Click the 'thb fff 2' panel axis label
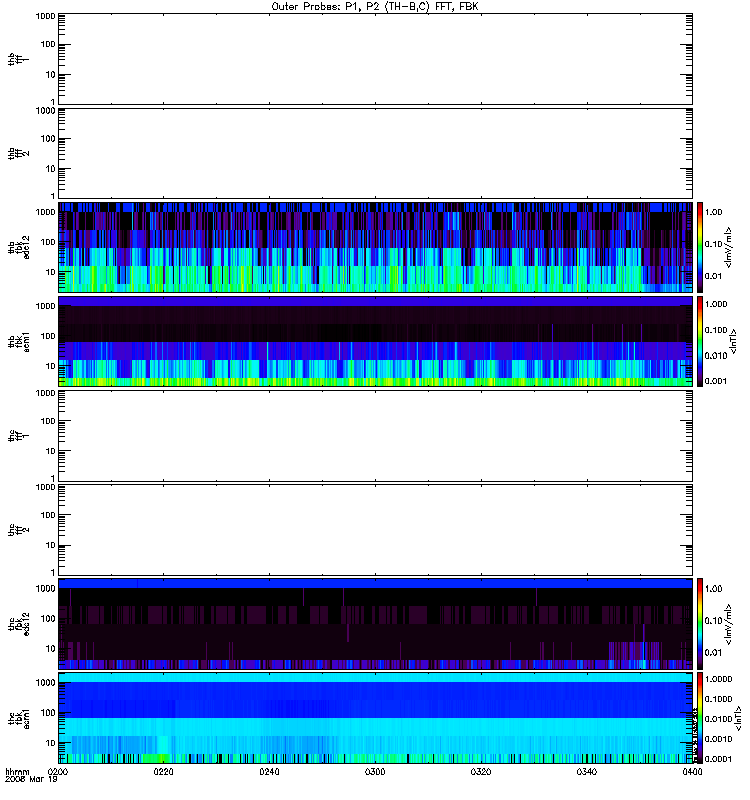The height and width of the screenshot is (800, 750). click(x=18, y=153)
